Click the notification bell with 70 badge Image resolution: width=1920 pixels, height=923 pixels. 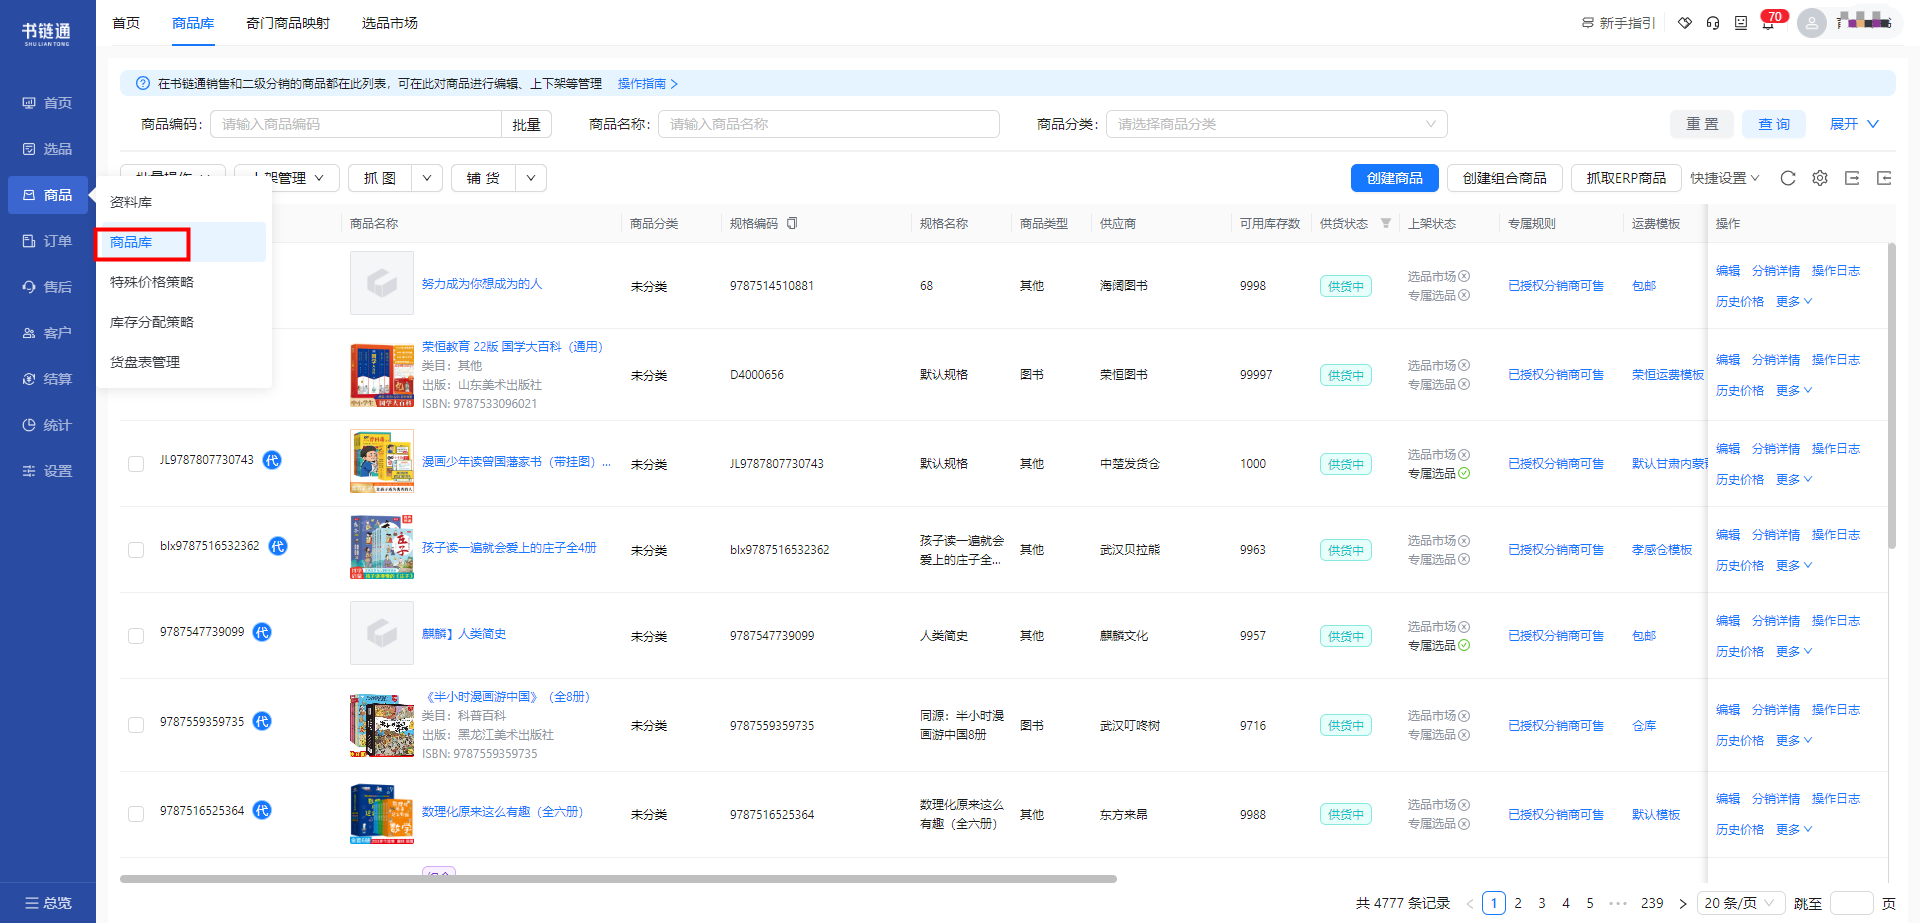pyautogui.click(x=1769, y=22)
